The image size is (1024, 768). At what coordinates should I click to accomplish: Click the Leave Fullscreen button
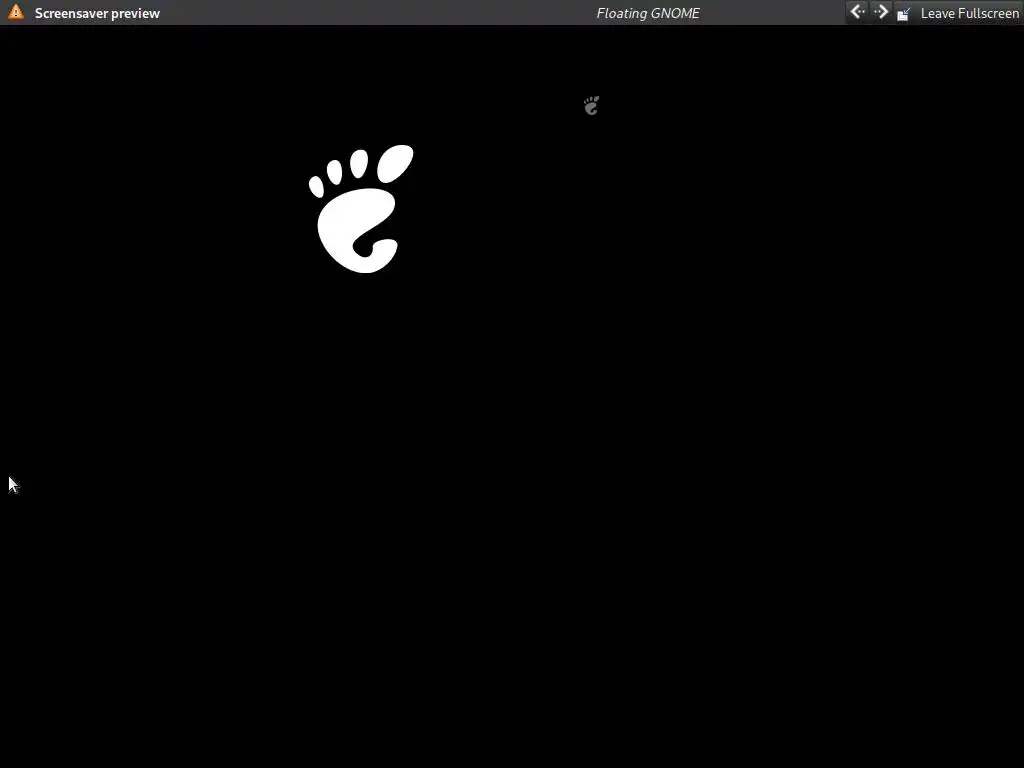[x=958, y=13]
